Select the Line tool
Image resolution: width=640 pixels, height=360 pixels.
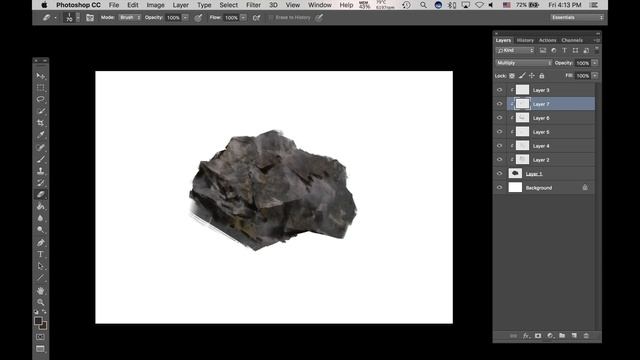tap(40, 278)
